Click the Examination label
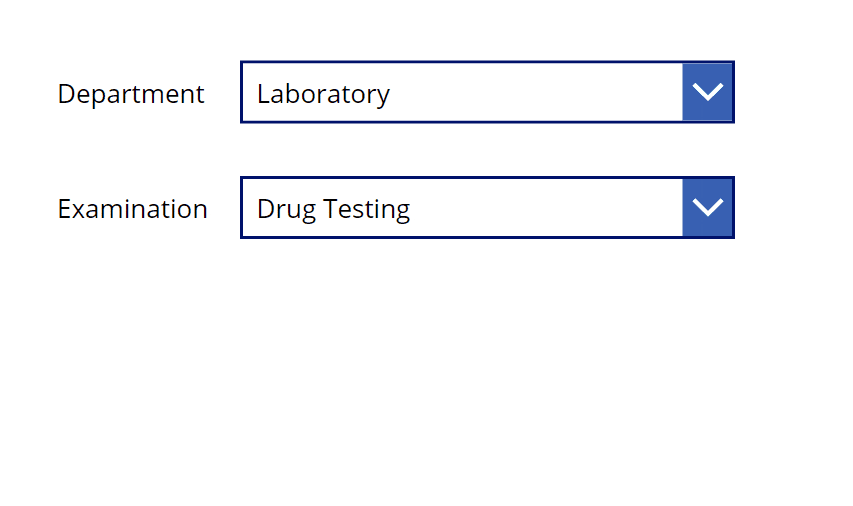This screenshot has height=506, width=853. coord(133,209)
